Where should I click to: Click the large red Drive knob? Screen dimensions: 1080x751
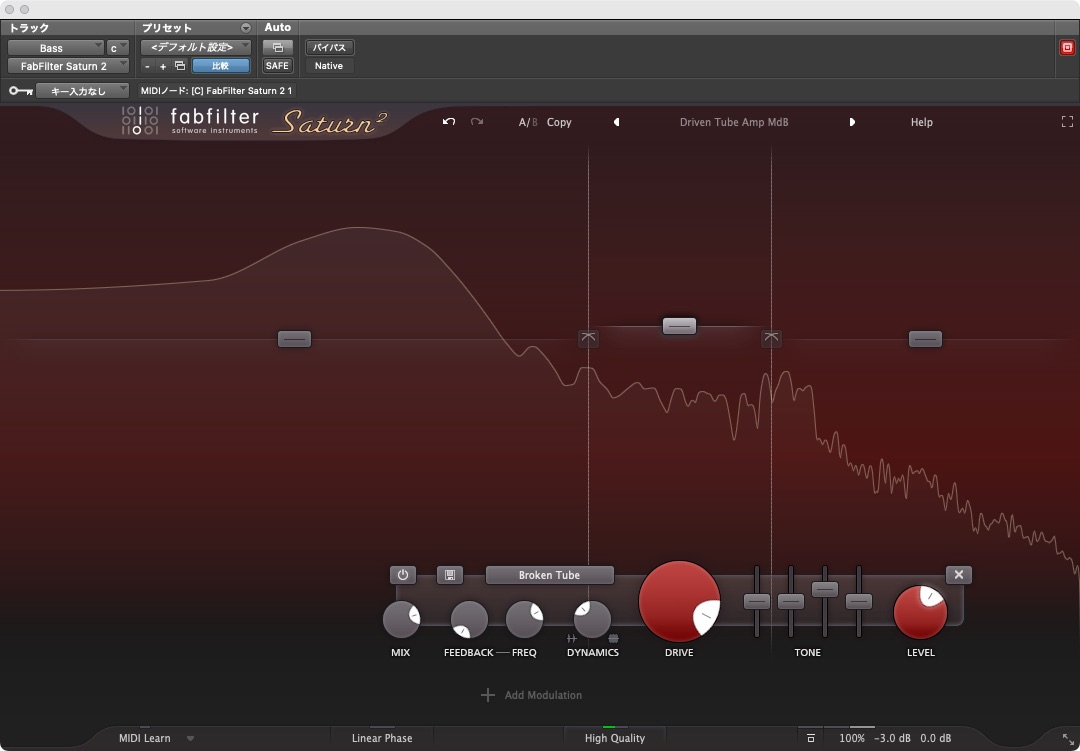pos(679,601)
